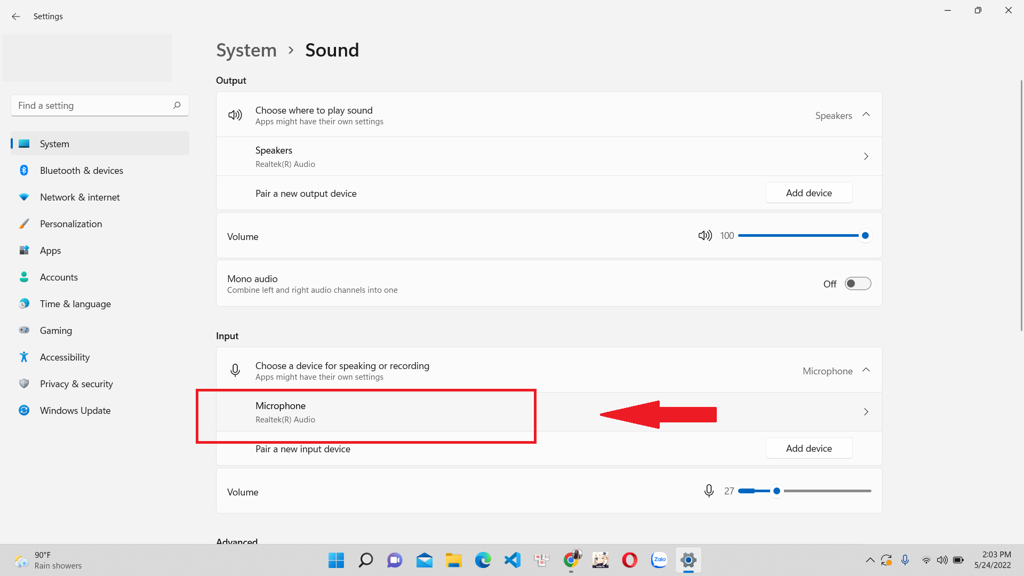Viewport: 1024px width, 576px height.
Task: Open Privacy & security settings
Action: pos(100,384)
